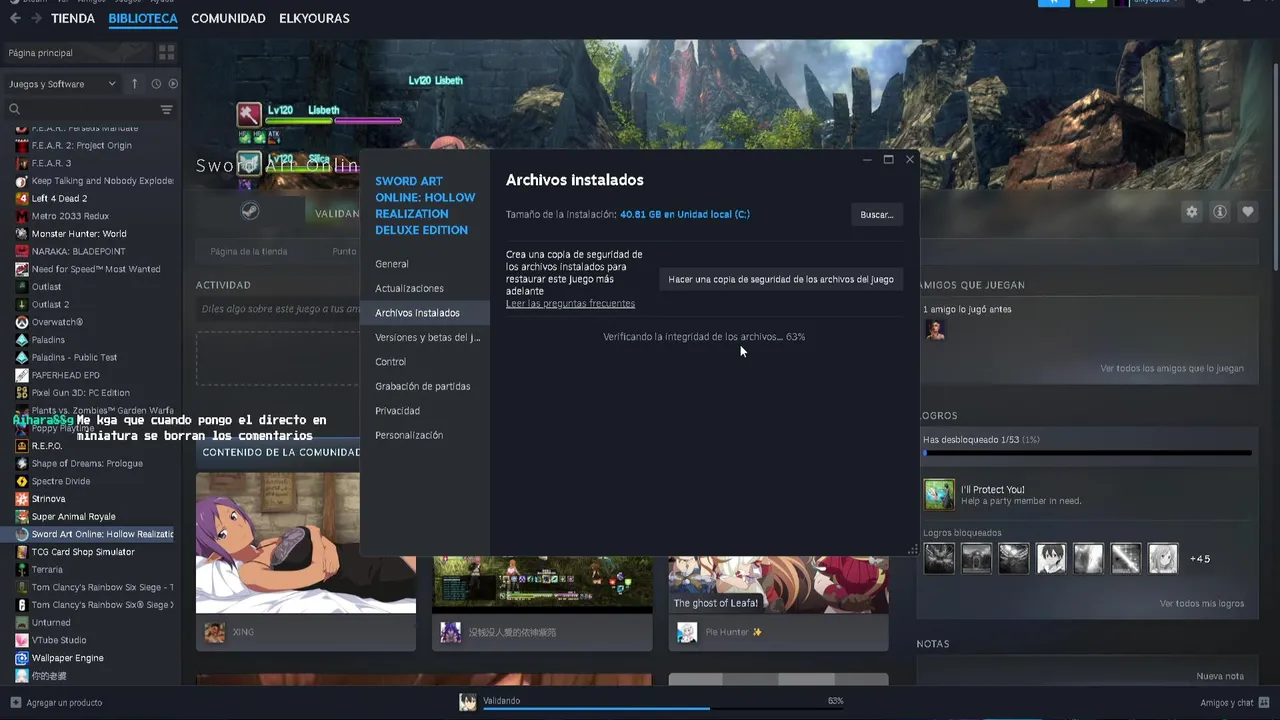1280x720 pixels.
Task: Open The ghost of Leafa! community thumbnail
Action: point(778,584)
